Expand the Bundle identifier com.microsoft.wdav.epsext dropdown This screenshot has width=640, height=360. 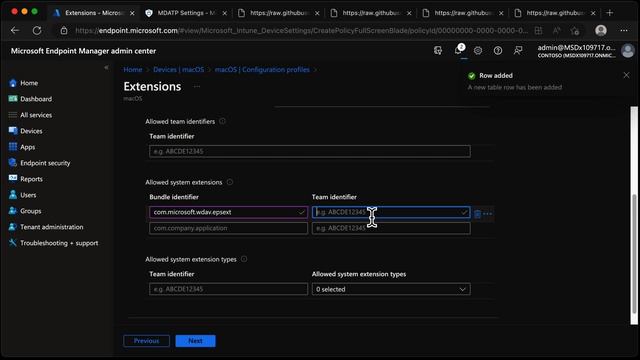click(301, 212)
